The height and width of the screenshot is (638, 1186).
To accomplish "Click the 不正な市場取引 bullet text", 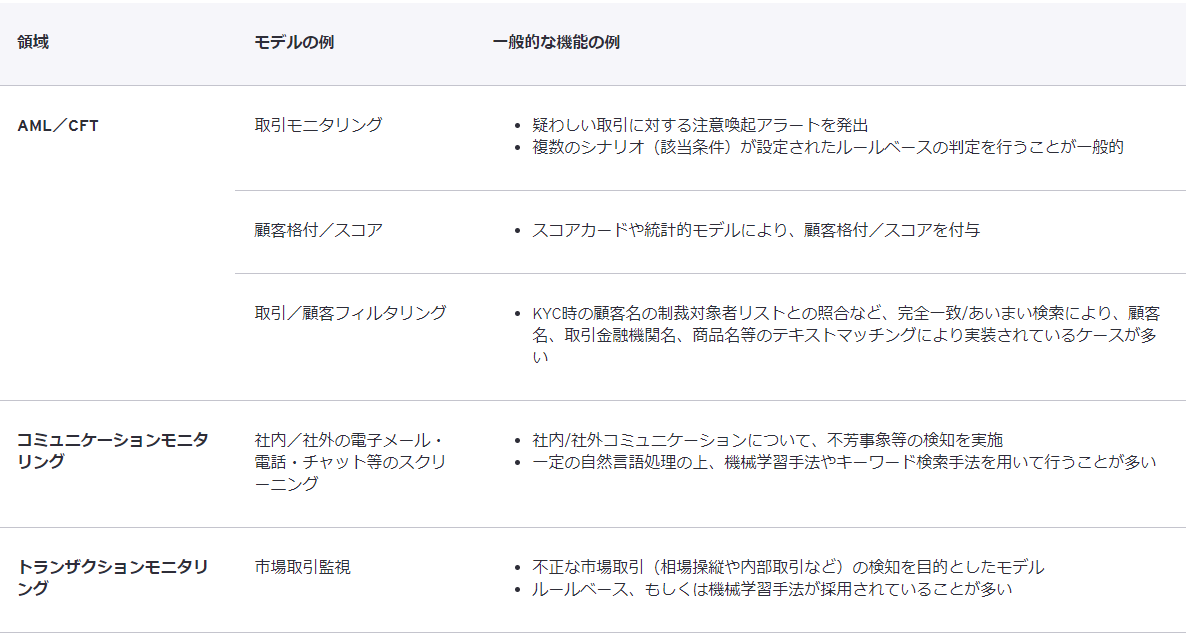I will tap(788, 567).
